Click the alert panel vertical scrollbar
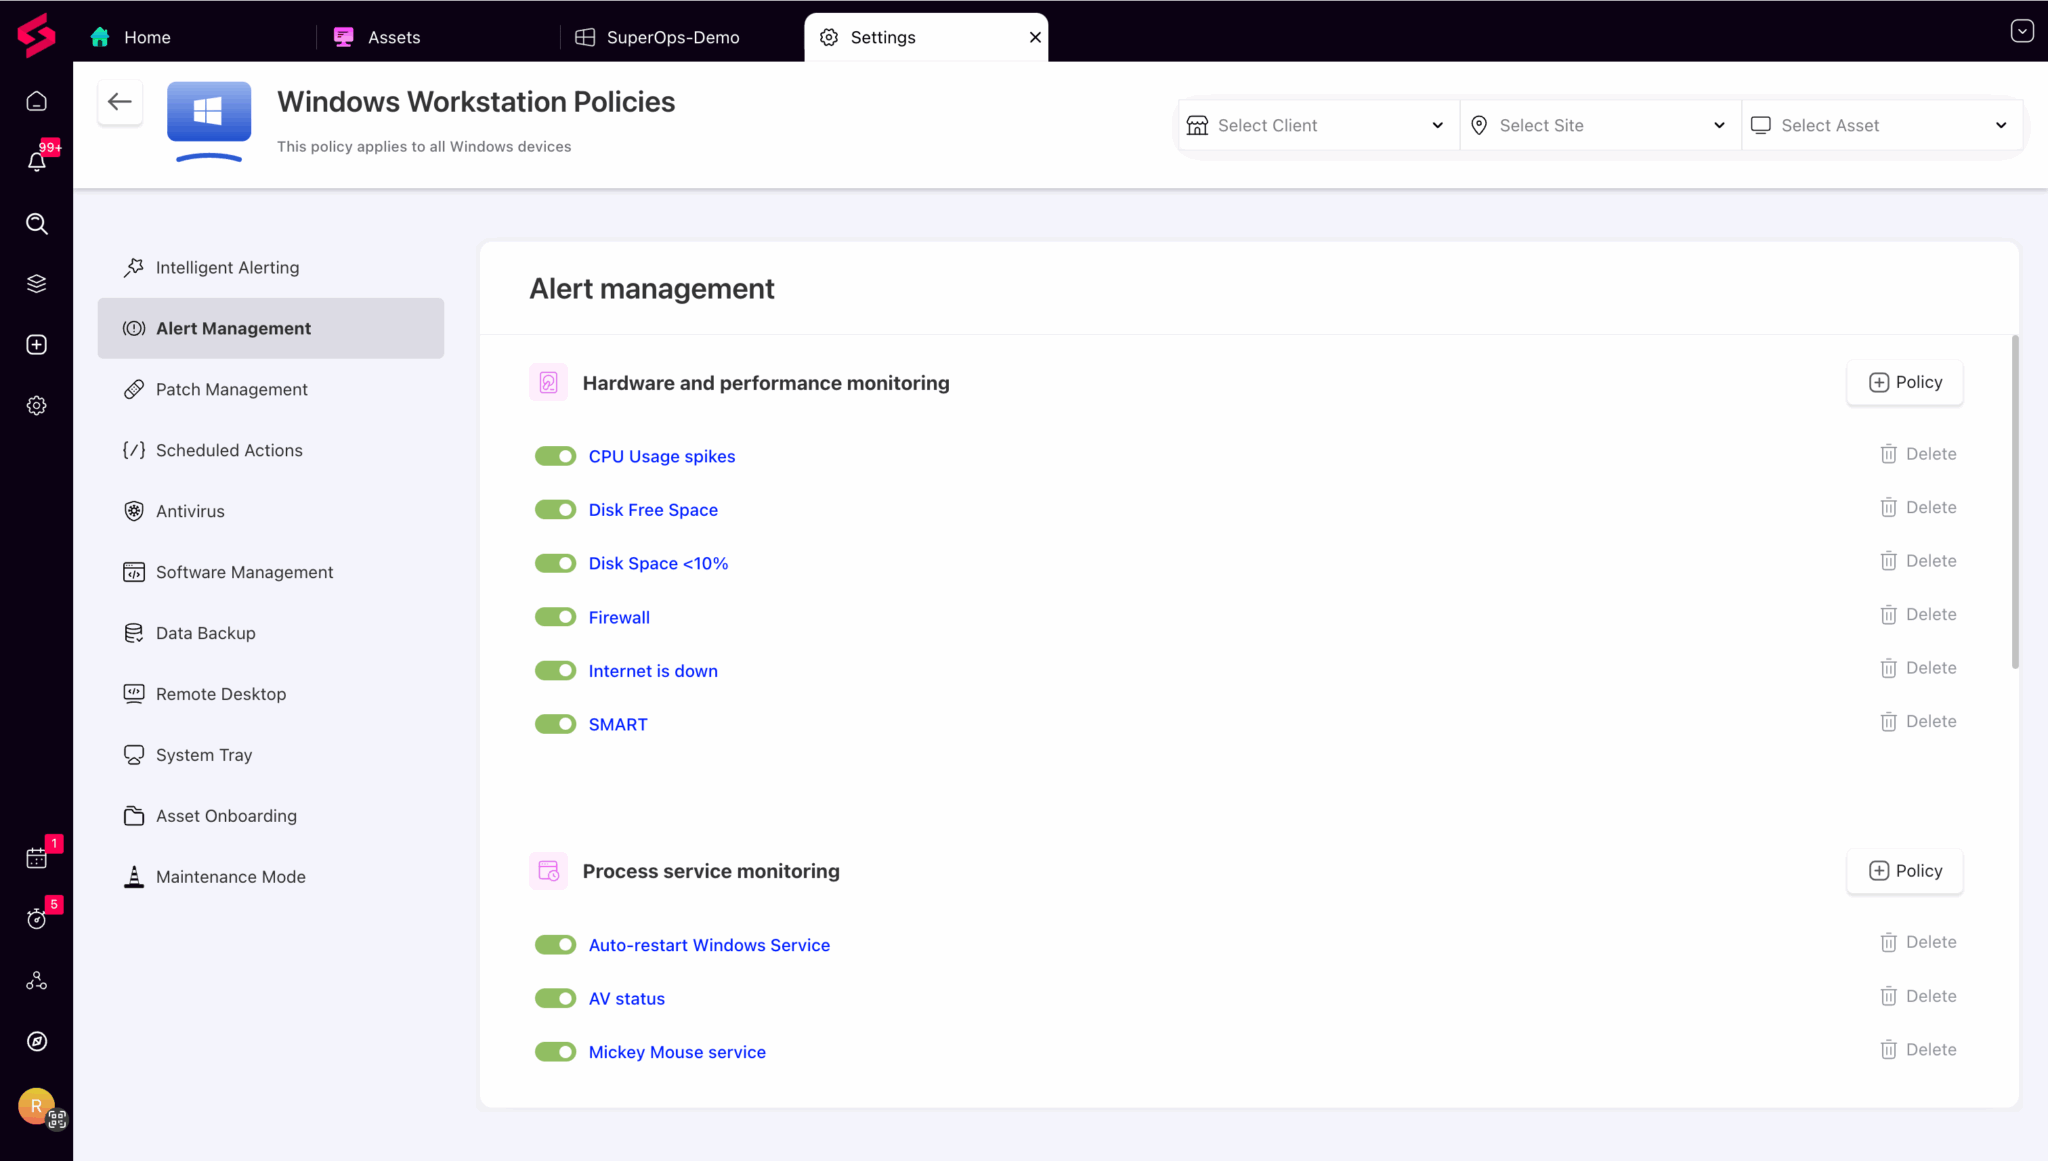Viewport: 2048px width, 1161px height. click(2015, 502)
